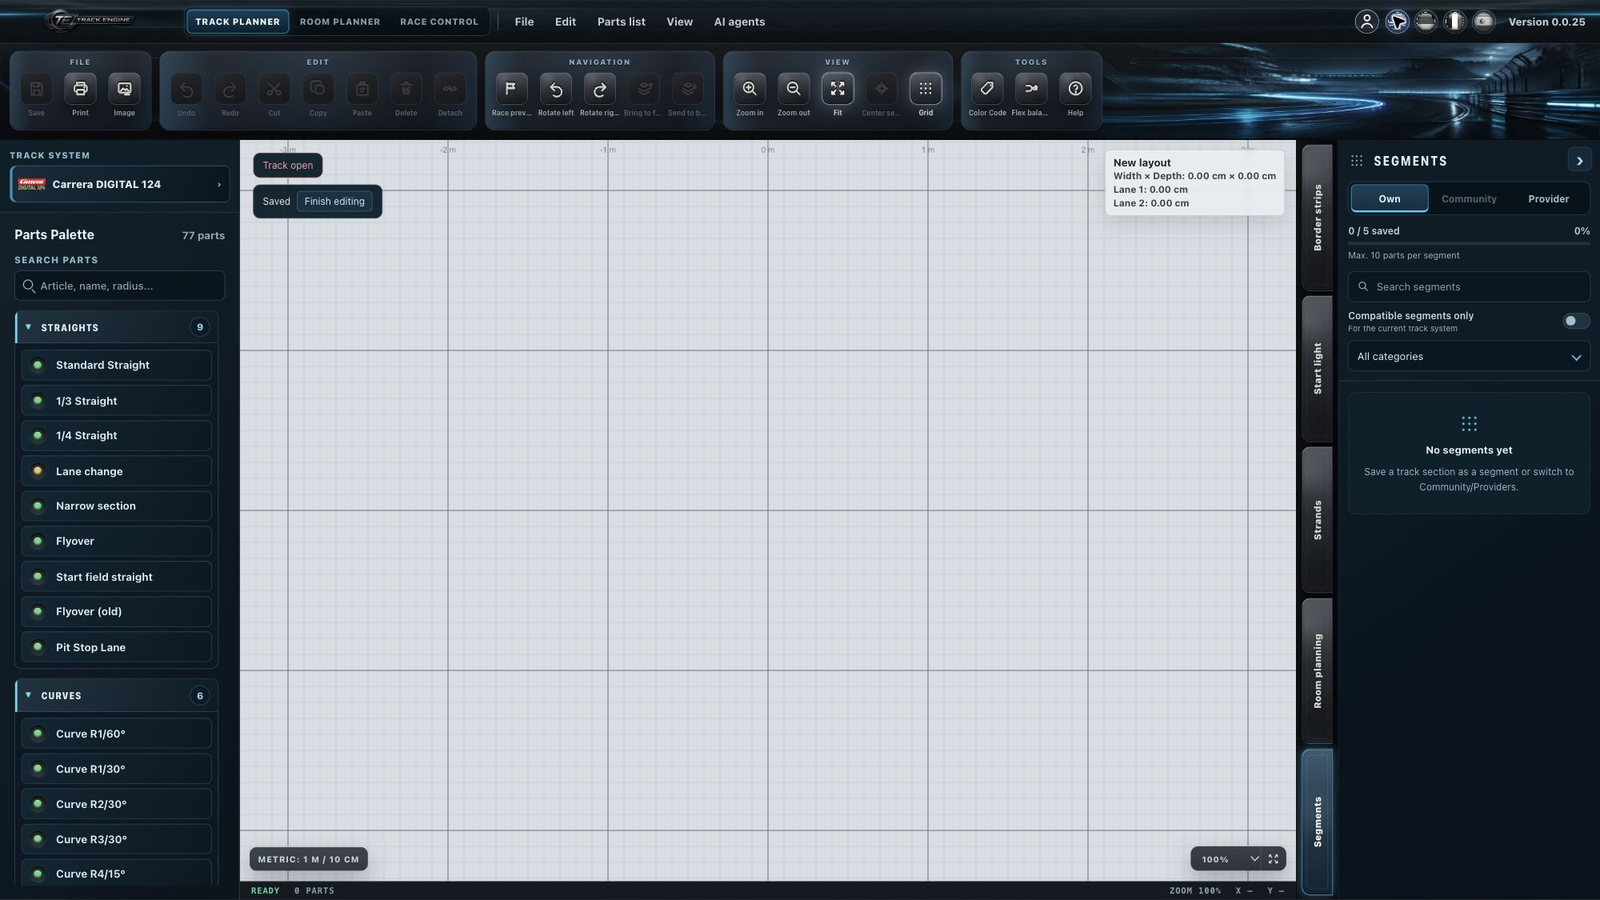Click the Cut scissors icon

click(x=274, y=89)
